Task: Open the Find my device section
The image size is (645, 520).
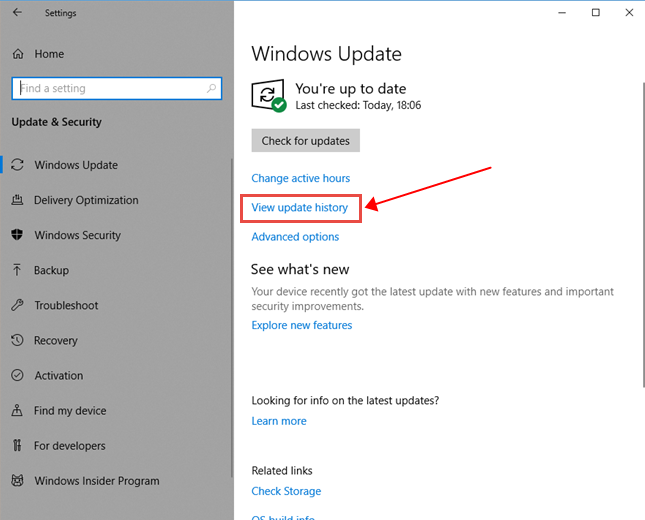Action: point(72,411)
